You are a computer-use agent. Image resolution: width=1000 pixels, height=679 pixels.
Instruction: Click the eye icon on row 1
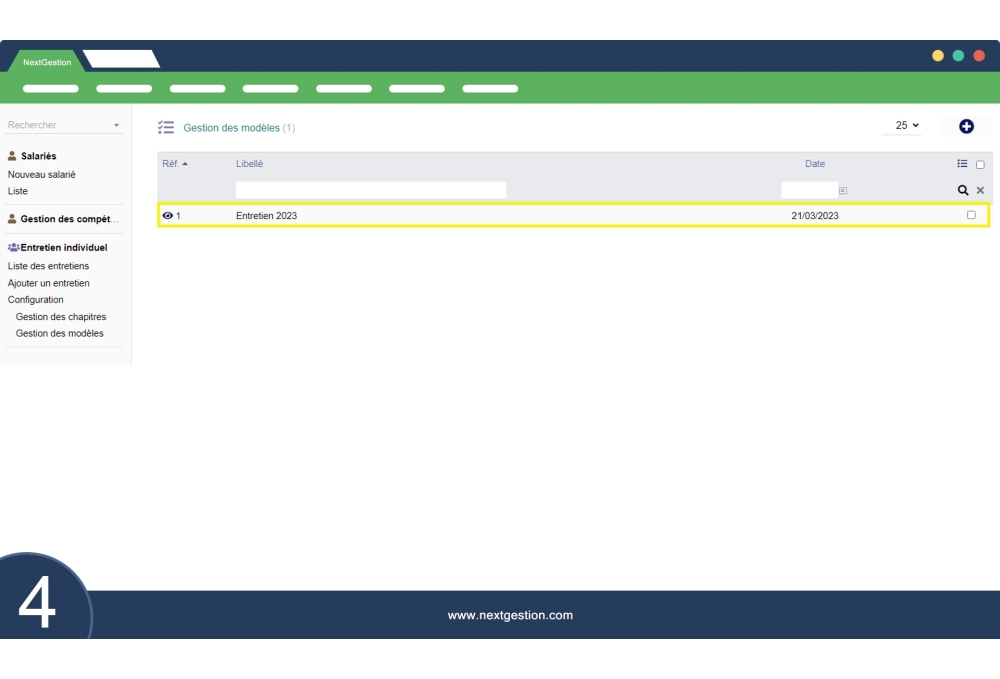167,216
